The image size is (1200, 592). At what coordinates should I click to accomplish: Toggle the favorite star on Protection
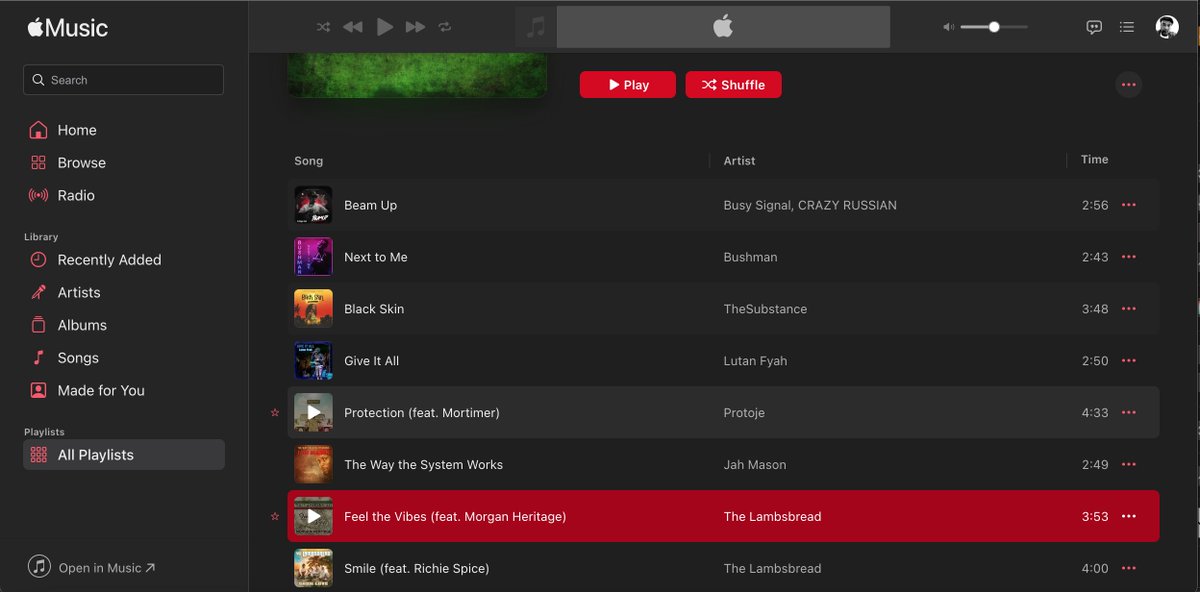point(274,412)
